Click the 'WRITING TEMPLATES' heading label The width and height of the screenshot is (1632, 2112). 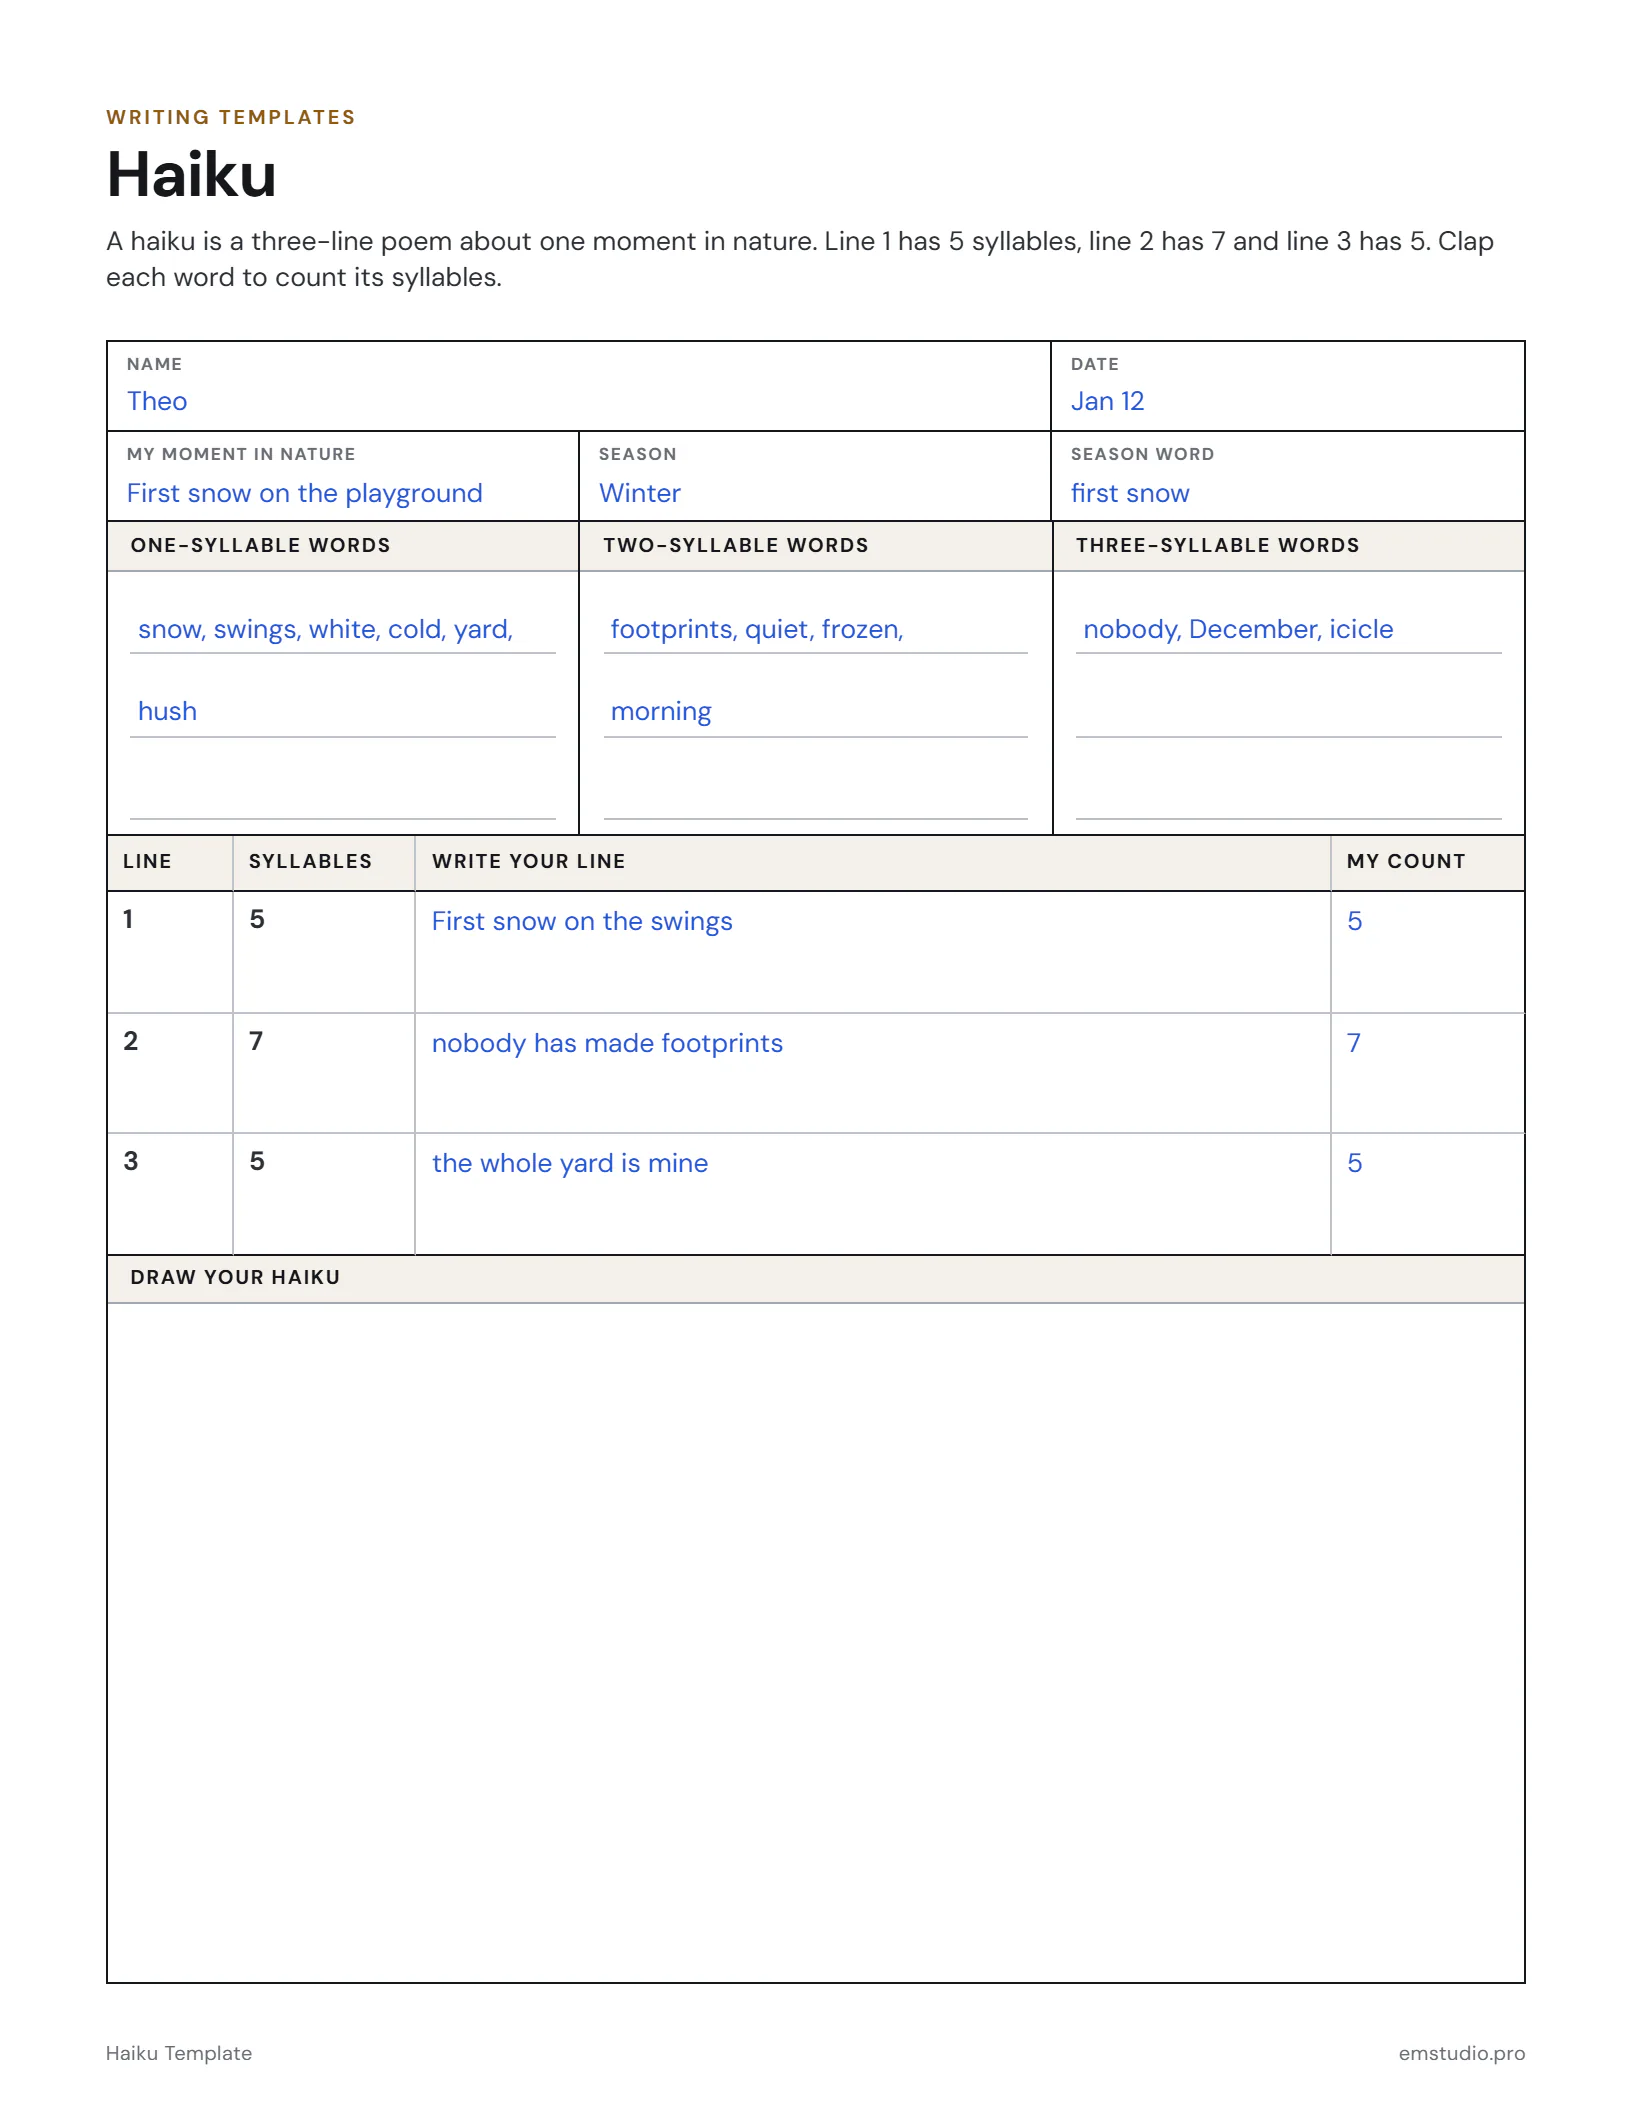tap(231, 117)
